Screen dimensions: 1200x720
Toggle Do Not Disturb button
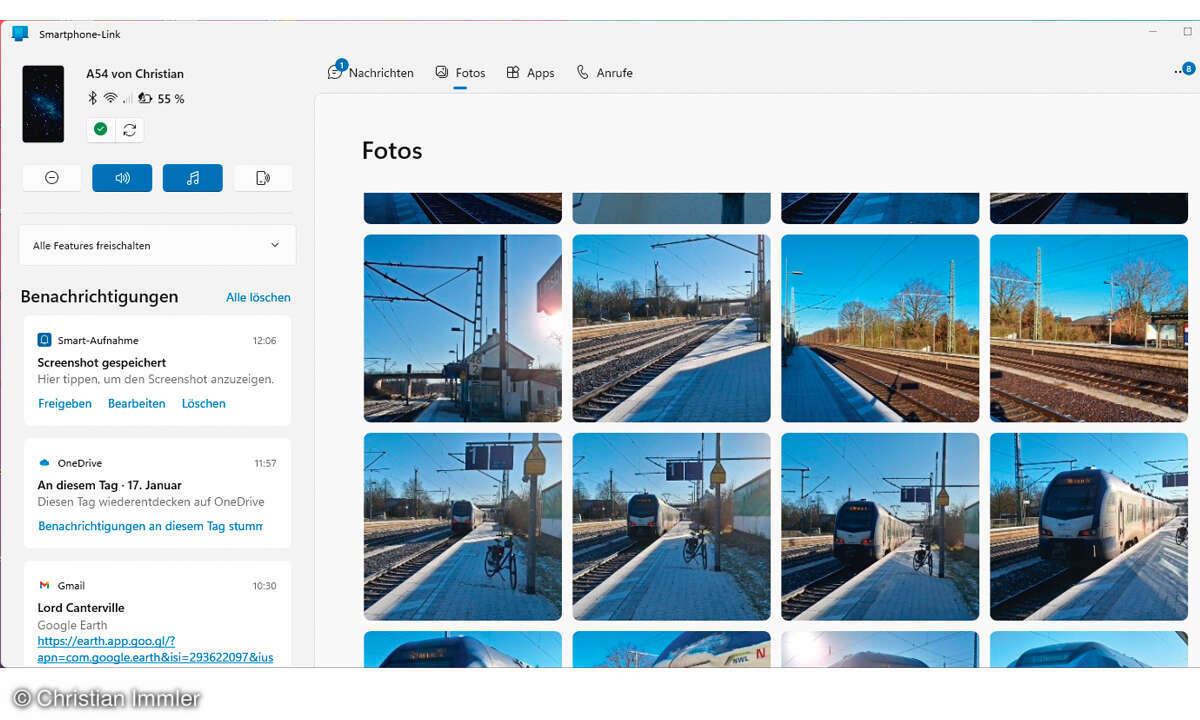(52, 178)
